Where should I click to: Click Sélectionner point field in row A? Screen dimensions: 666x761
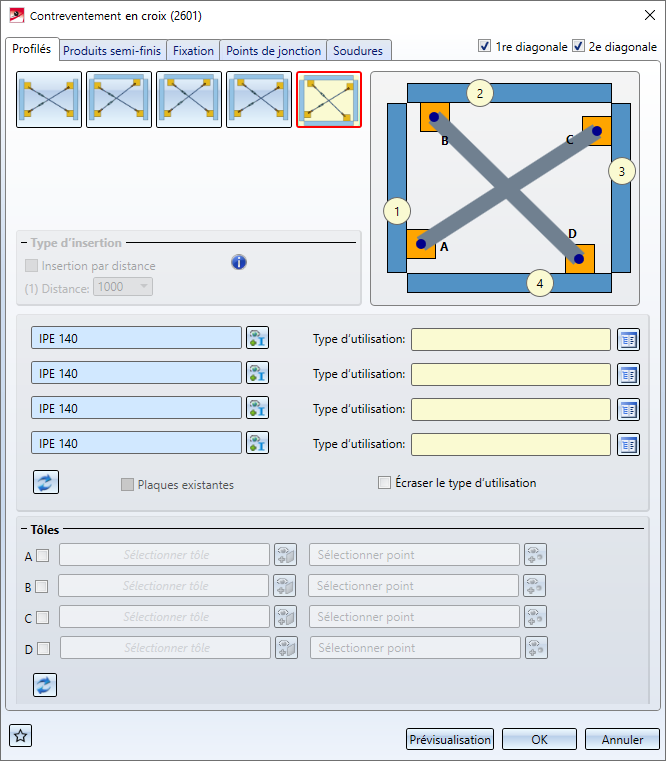coord(415,555)
